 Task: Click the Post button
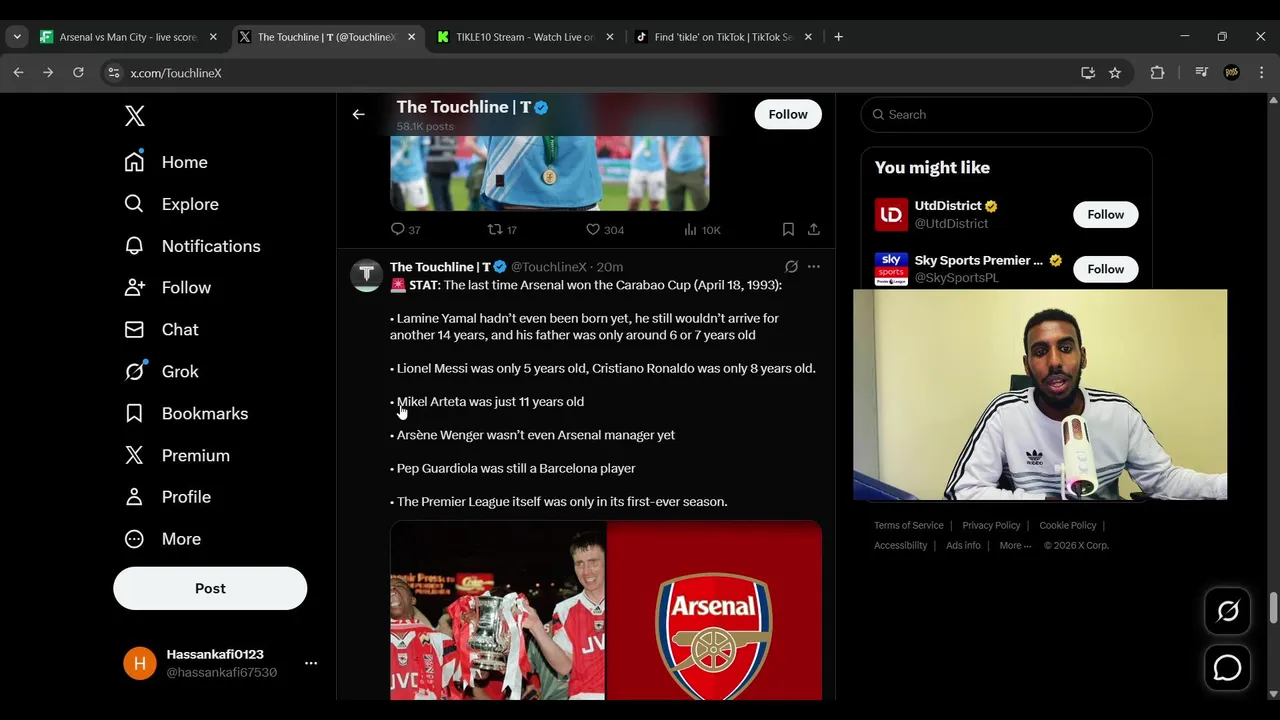[210, 588]
